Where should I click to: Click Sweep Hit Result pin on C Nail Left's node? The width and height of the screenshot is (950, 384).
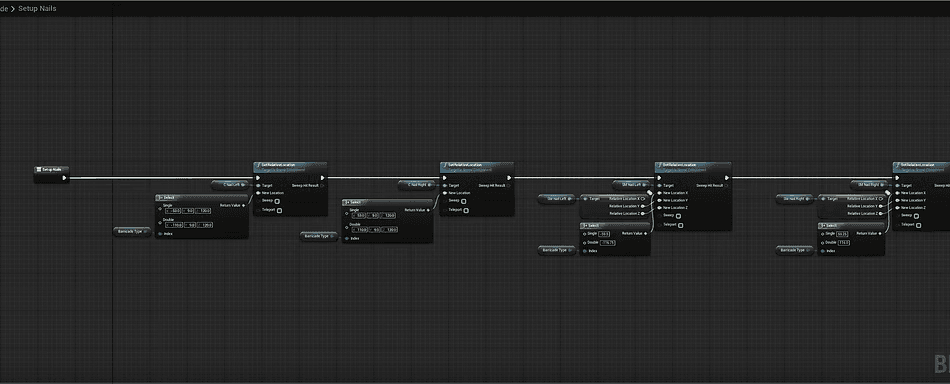(322, 185)
